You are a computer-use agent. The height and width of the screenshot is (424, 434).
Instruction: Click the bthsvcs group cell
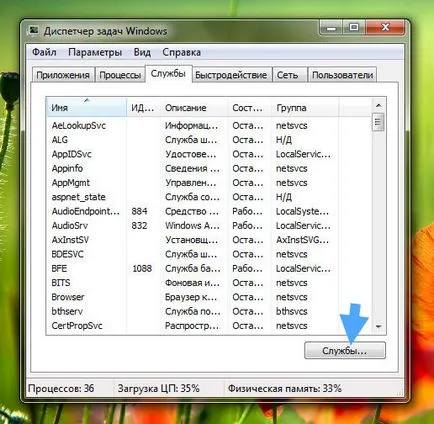point(292,312)
